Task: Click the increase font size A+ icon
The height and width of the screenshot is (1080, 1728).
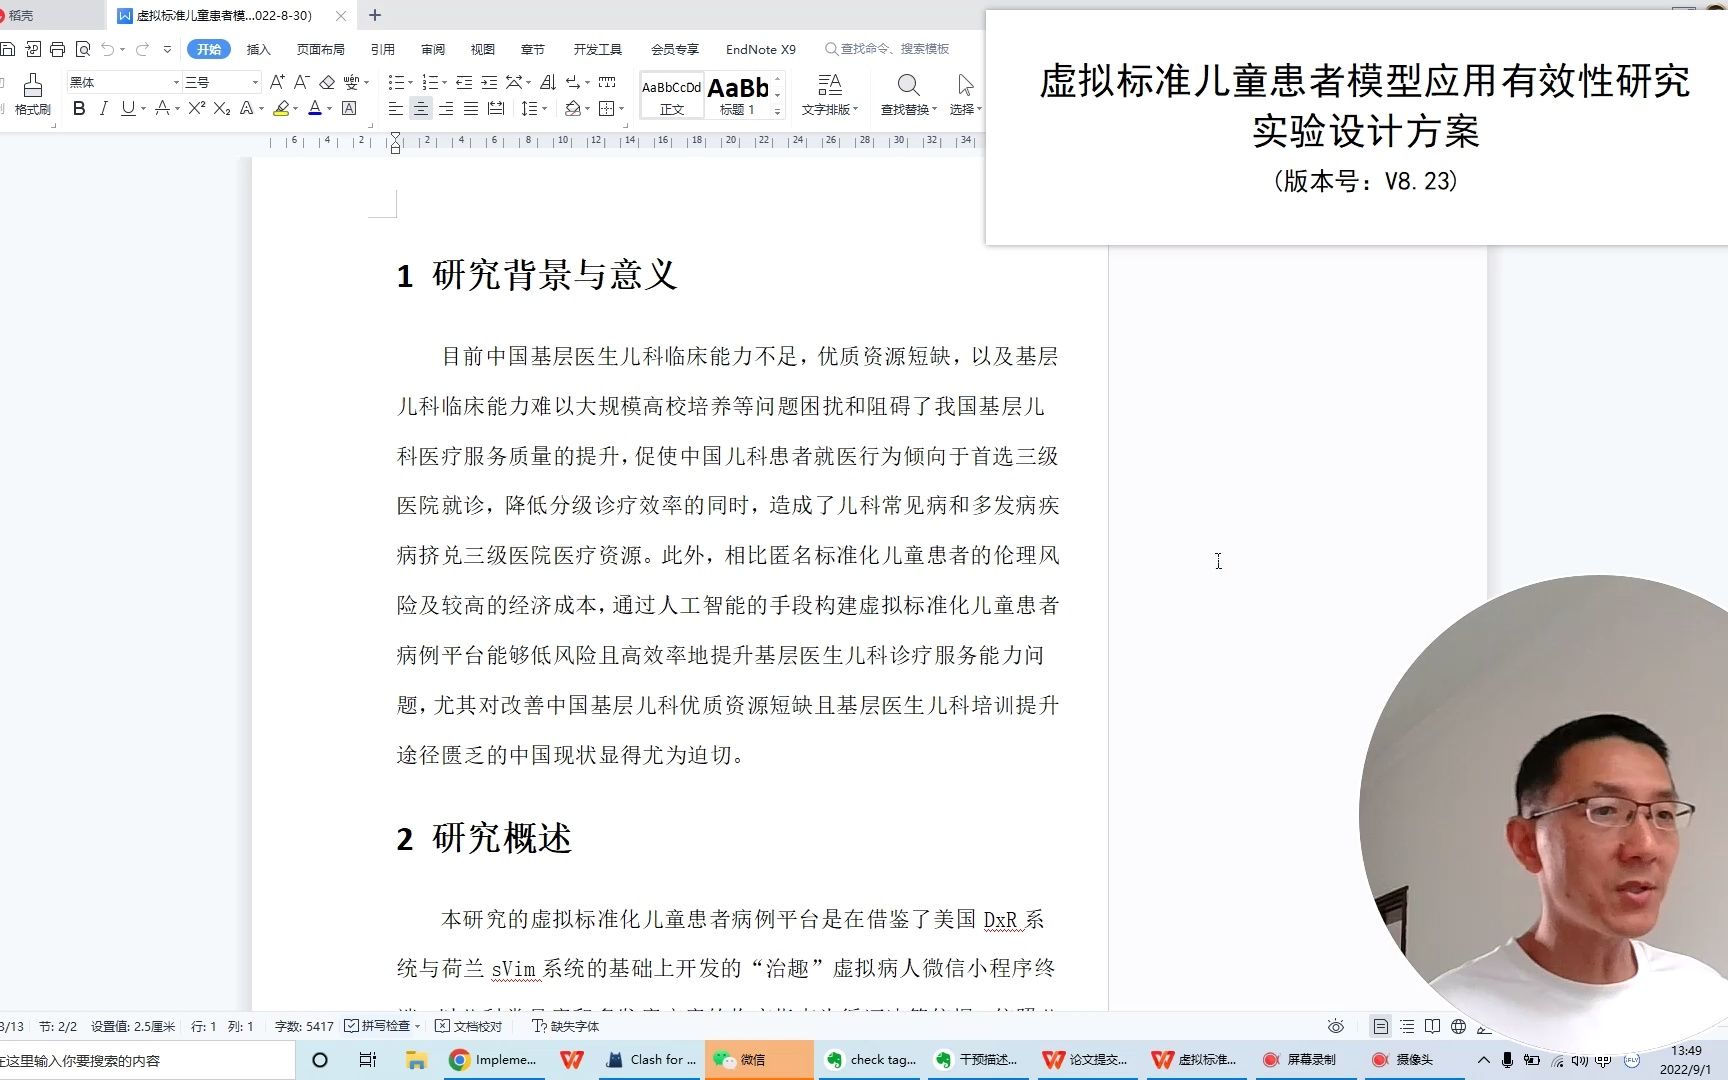Action: coord(277,82)
